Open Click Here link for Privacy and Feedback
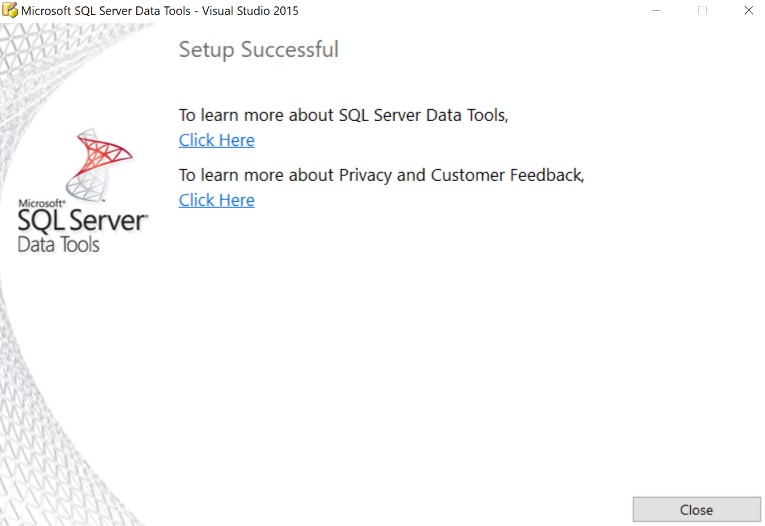This screenshot has width=765, height=526. (216, 200)
